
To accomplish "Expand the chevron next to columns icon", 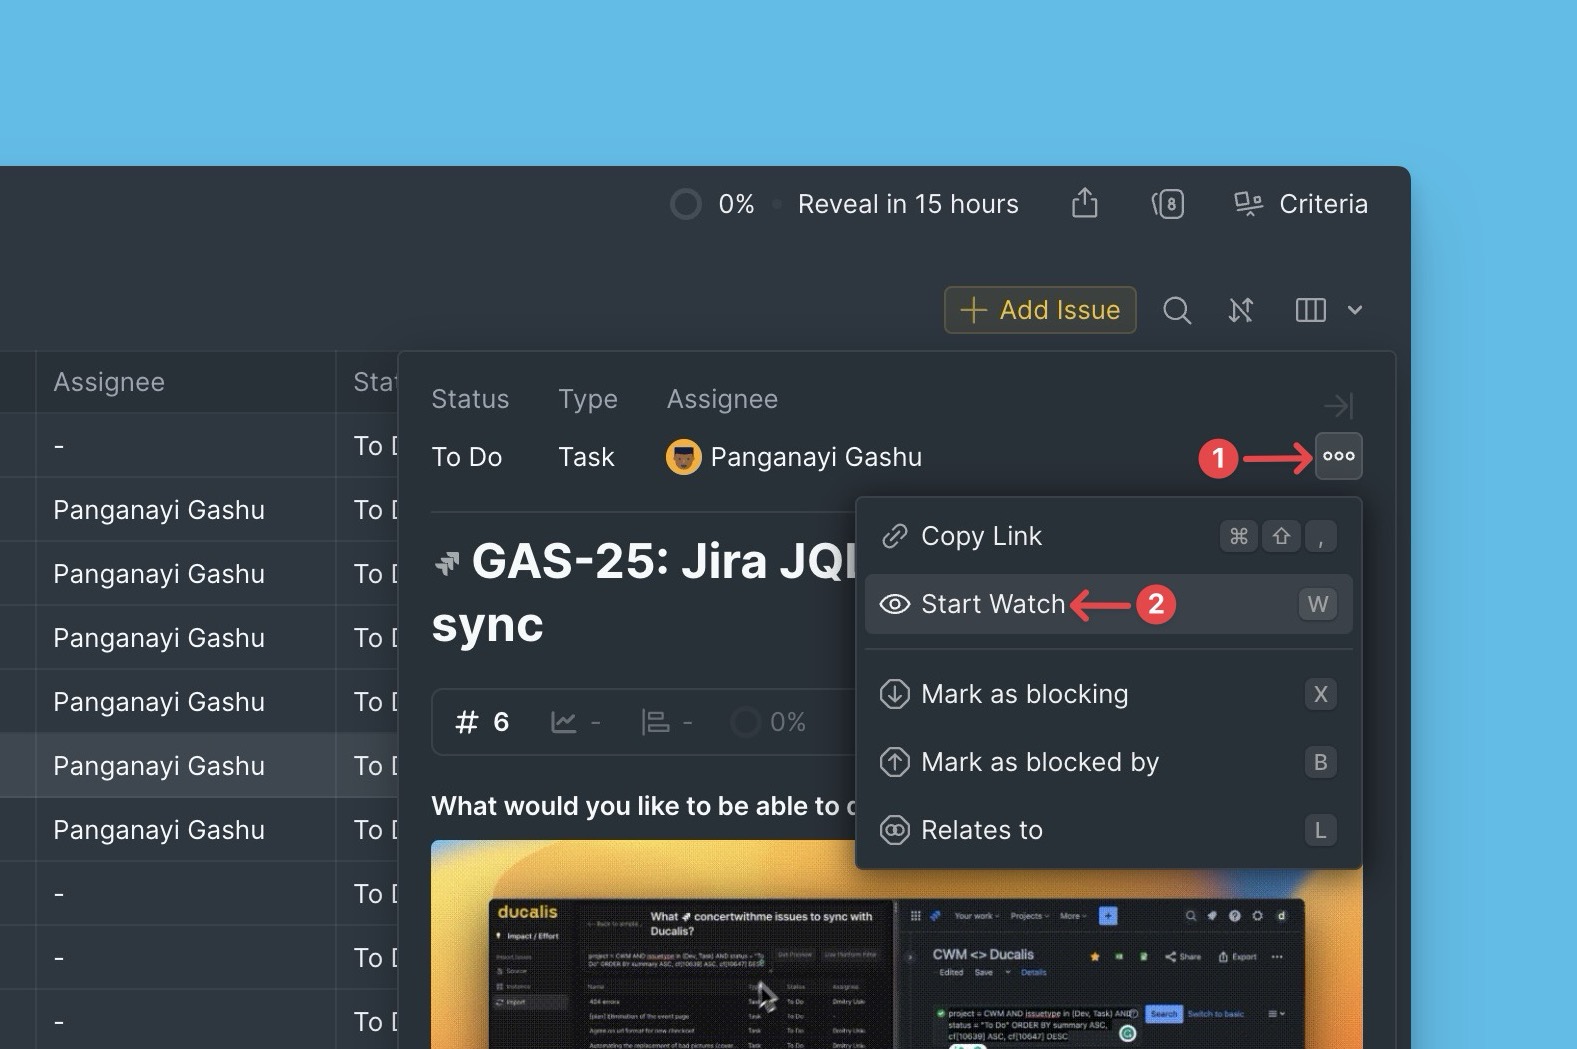I will coord(1355,310).
